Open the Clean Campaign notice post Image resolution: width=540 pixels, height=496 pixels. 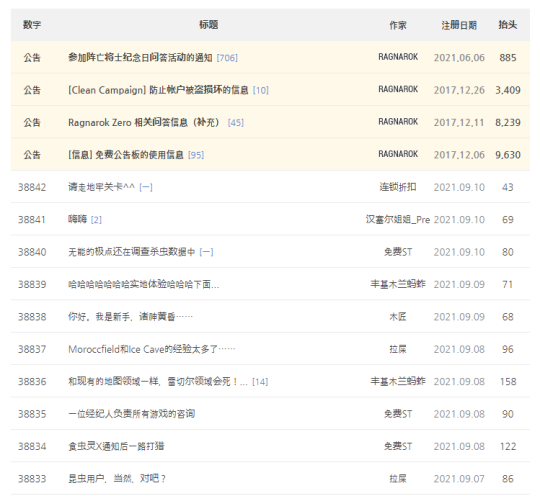click(x=158, y=90)
